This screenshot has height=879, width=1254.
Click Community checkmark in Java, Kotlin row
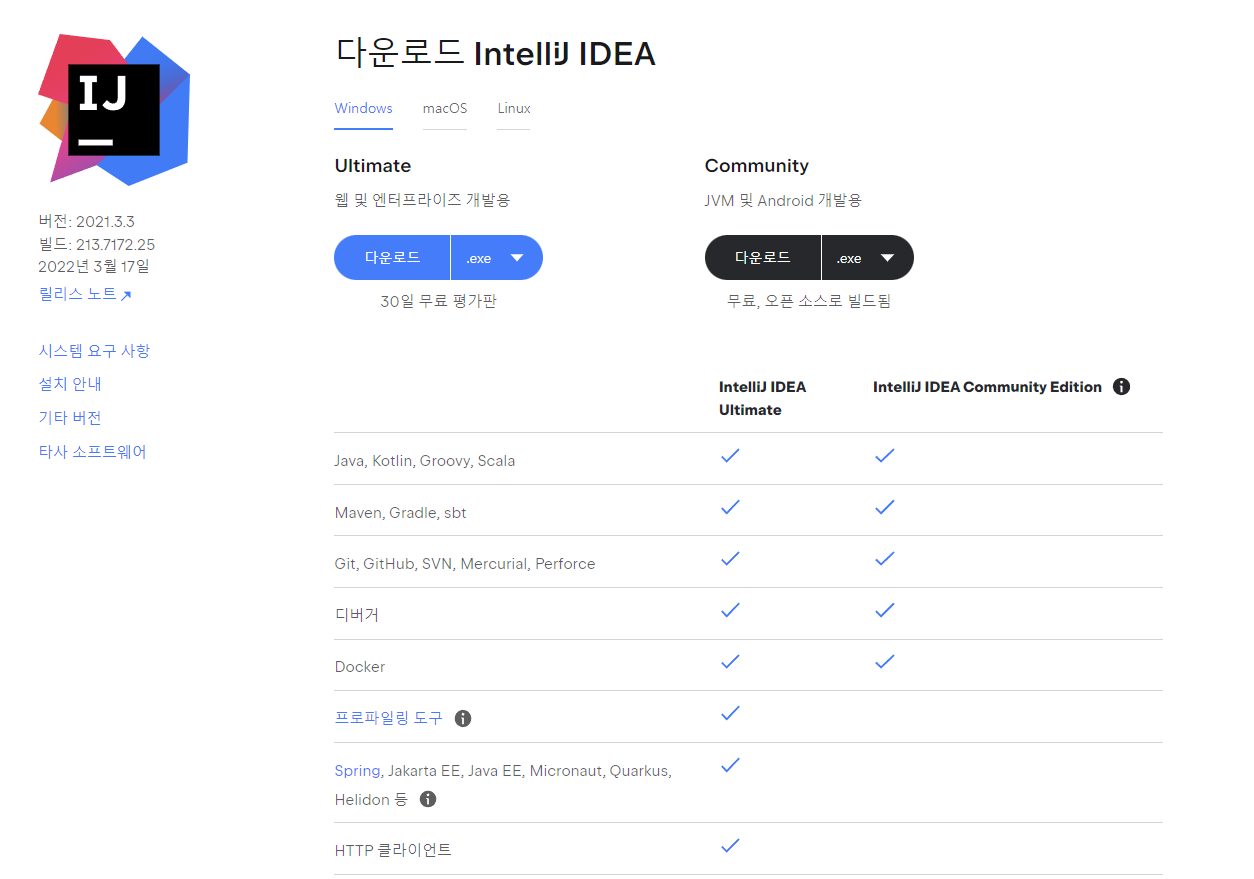[x=884, y=455]
